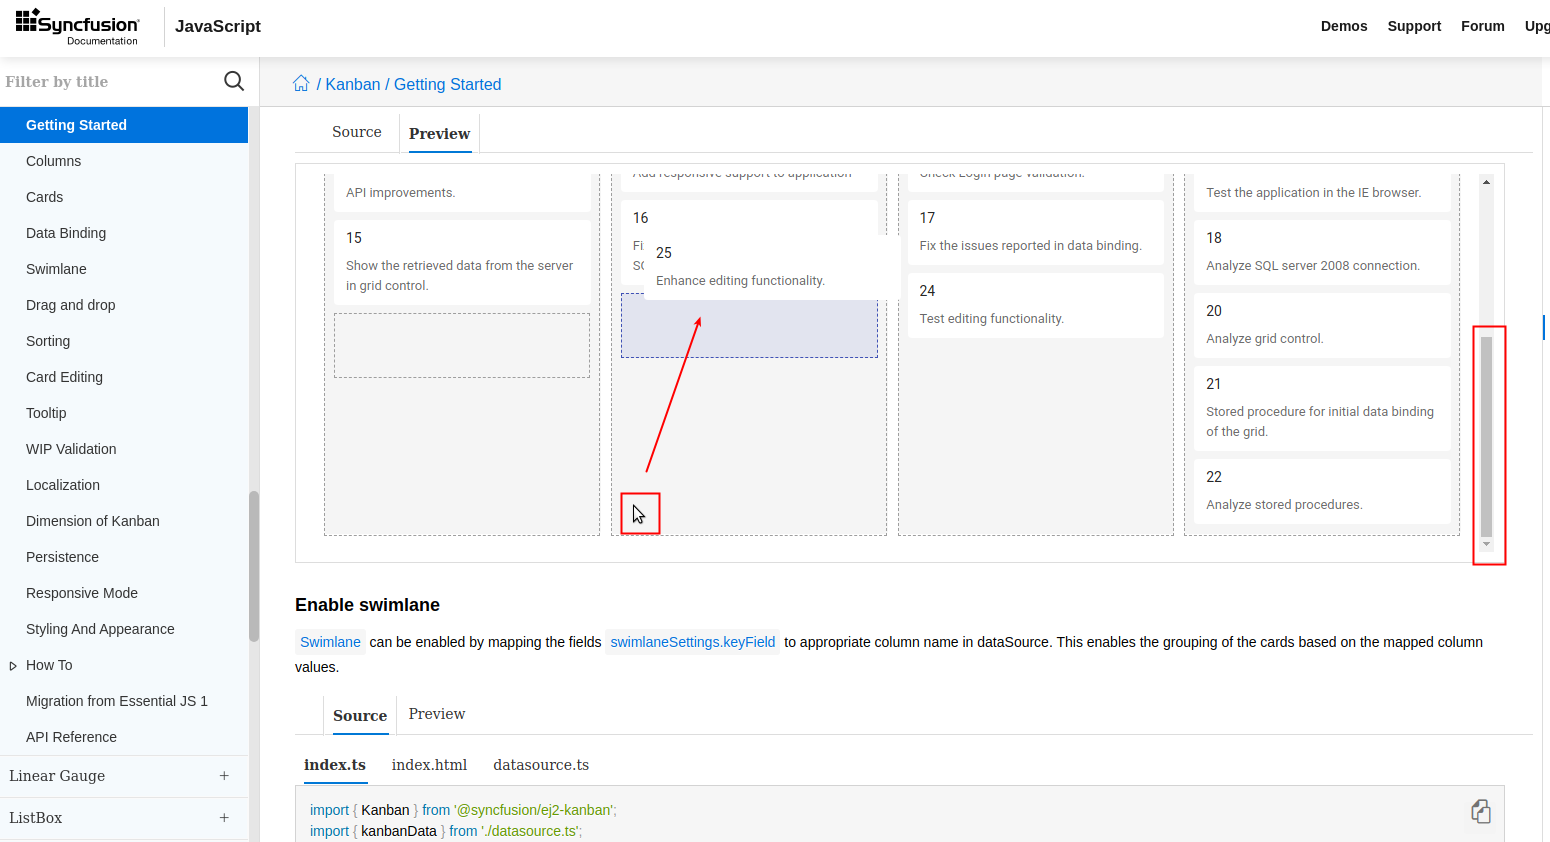Select card 22 Analyze stored procedures

click(x=1321, y=491)
